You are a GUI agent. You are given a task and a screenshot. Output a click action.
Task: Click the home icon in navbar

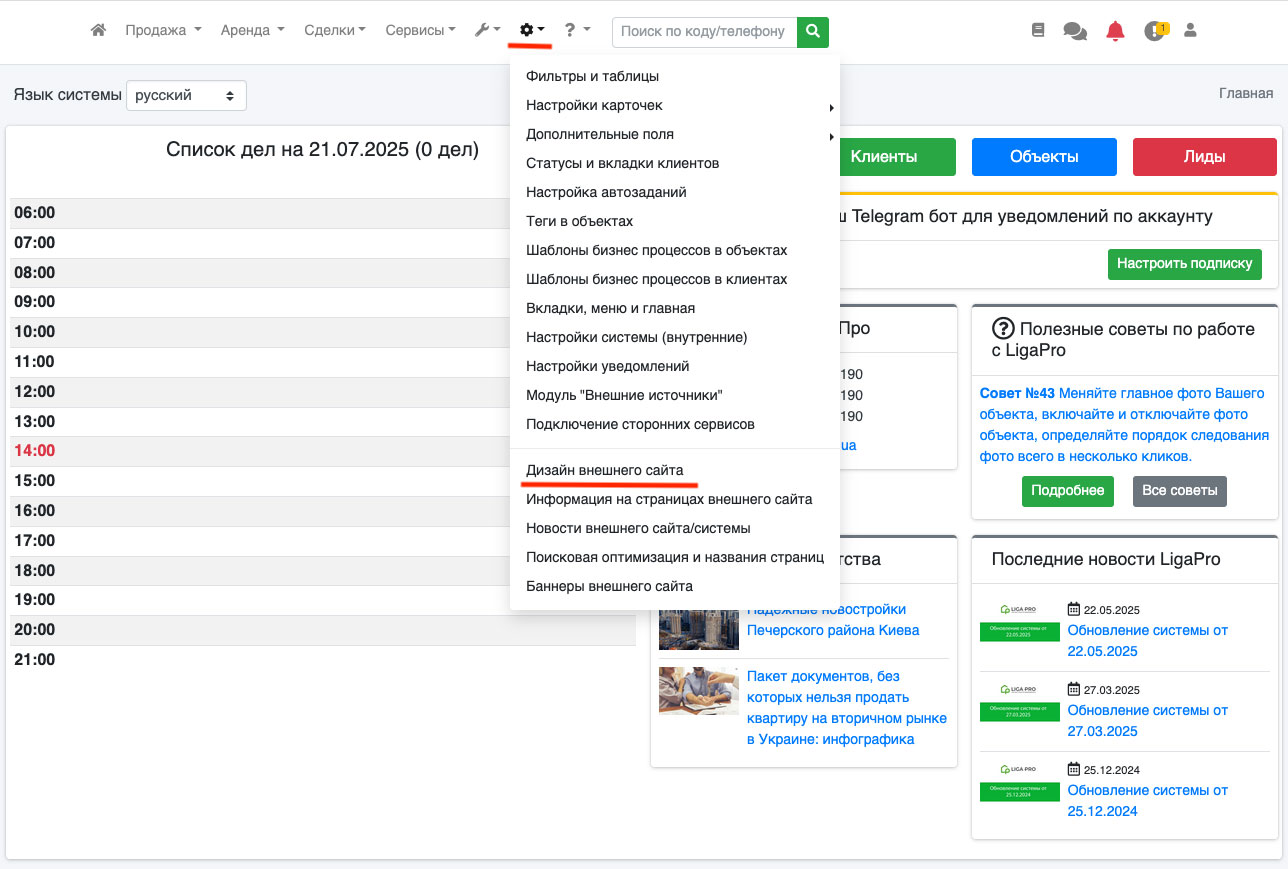98,31
